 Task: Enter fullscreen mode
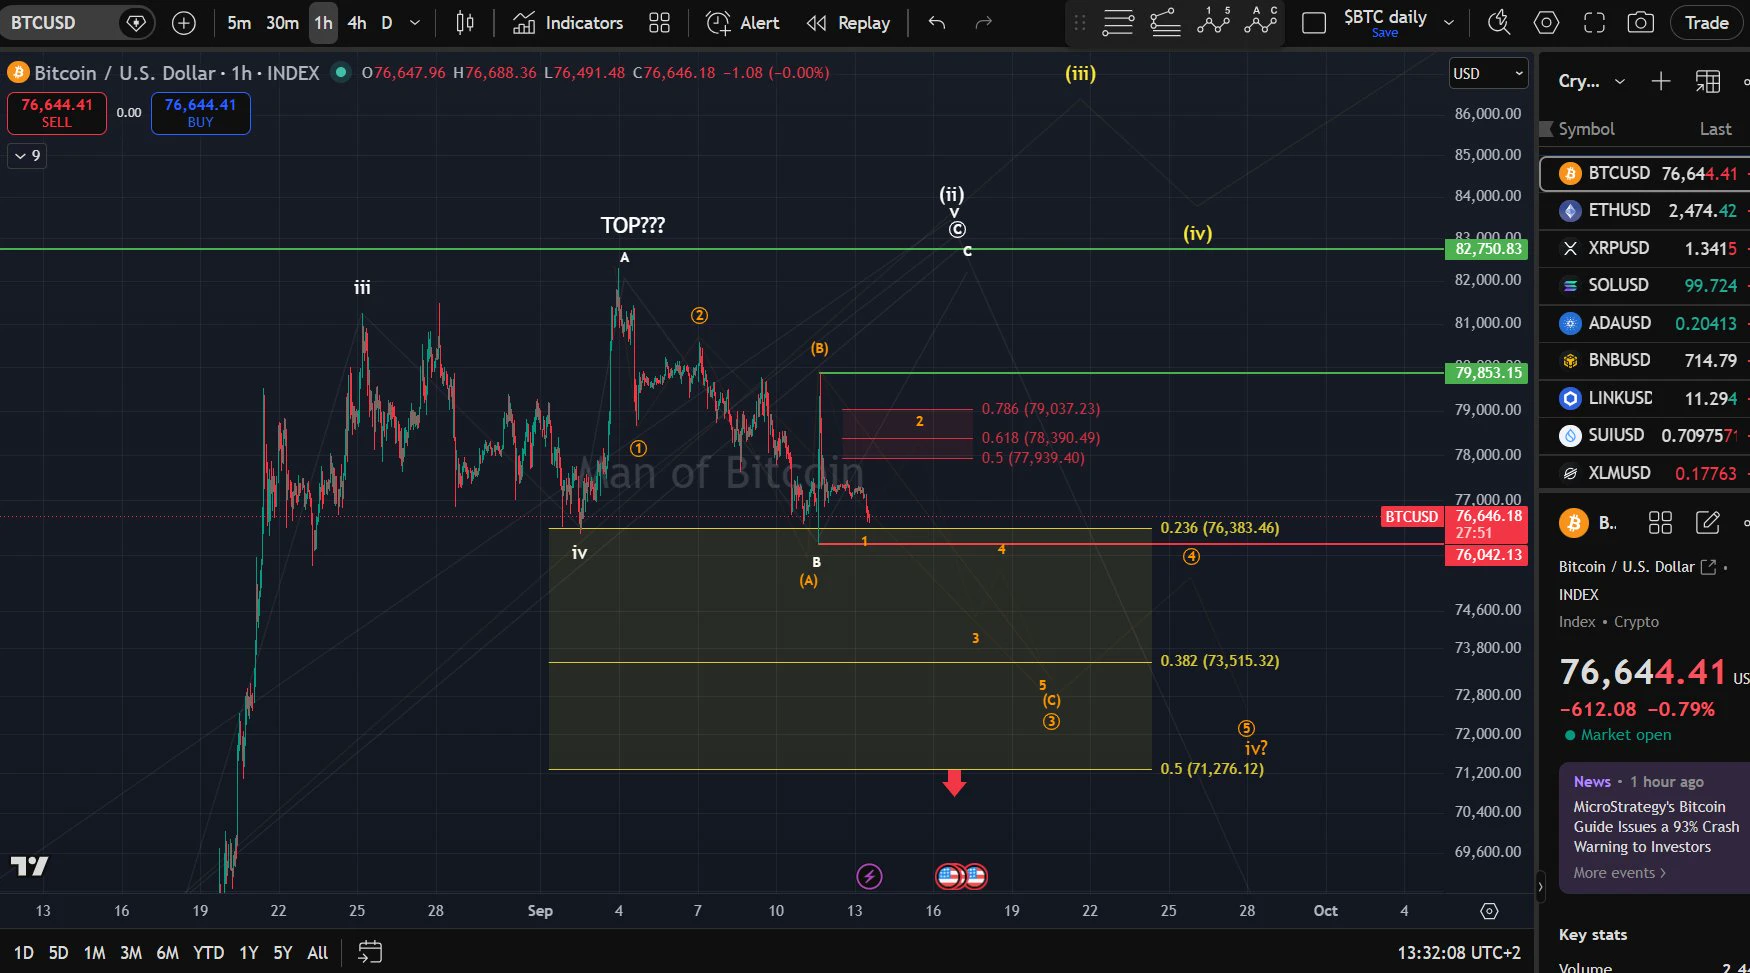tap(1594, 23)
